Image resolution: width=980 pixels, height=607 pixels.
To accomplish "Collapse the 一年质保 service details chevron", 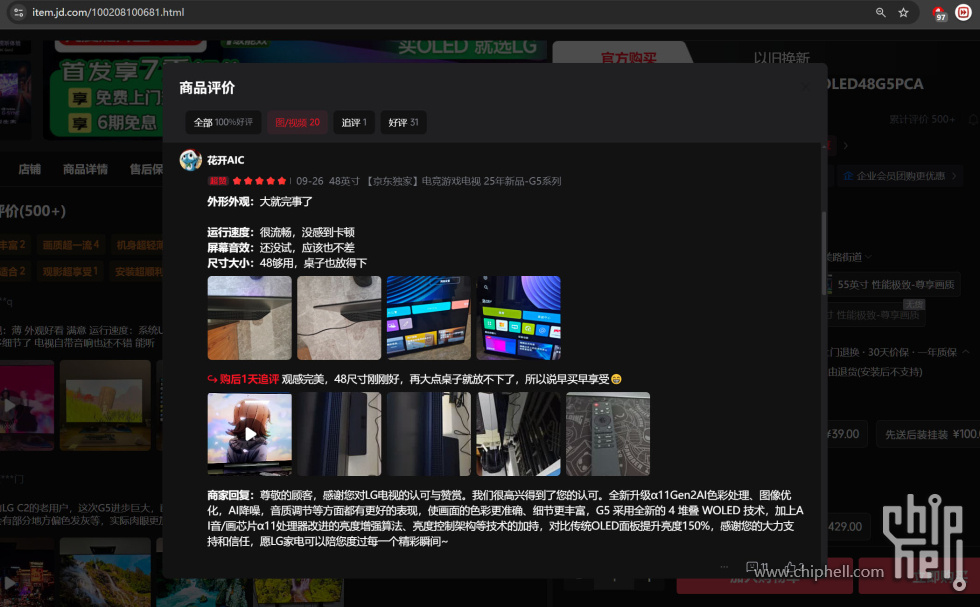I will tap(966, 352).
